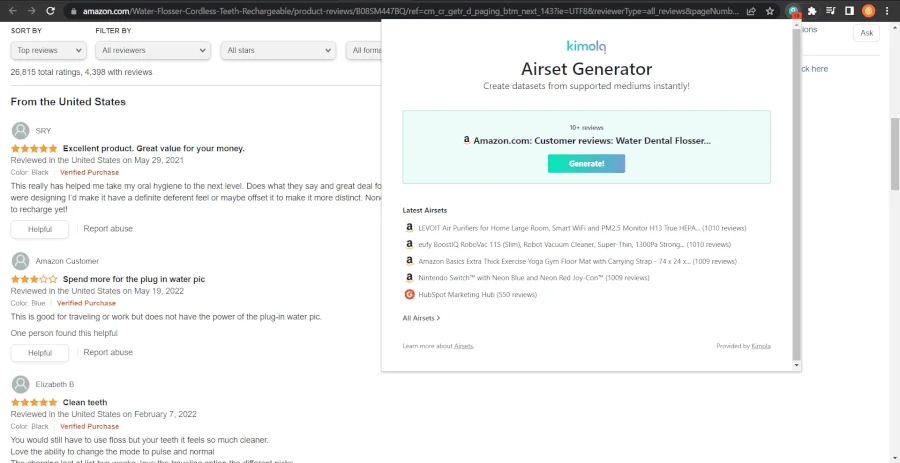Viewport: 900px width, 463px height.
Task: Open the Nintendo Switch airset
Action: coord(534,278)
